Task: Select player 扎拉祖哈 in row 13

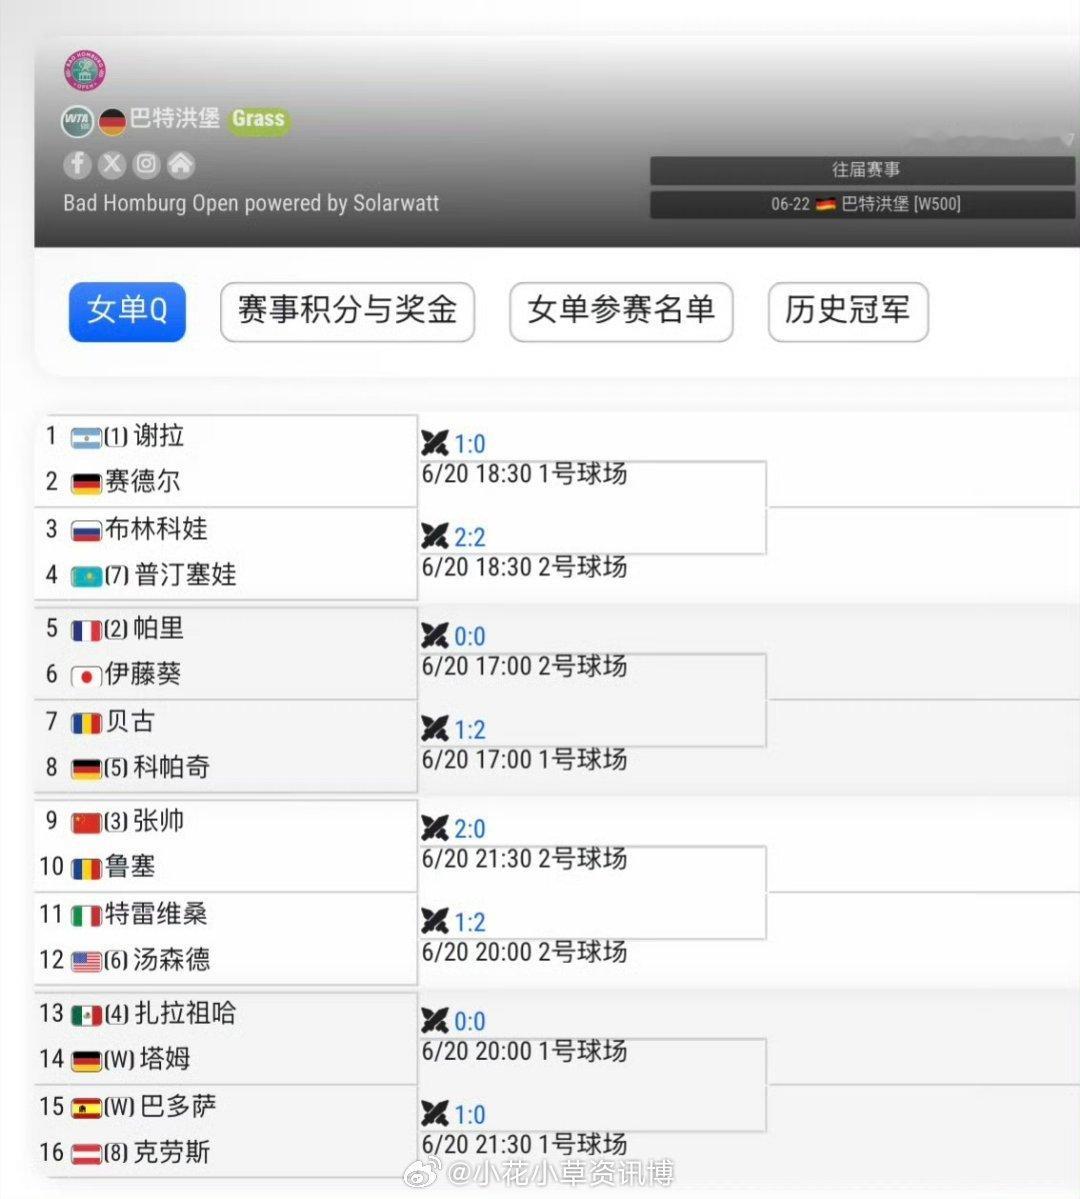Action: (x=186, y=1014)
